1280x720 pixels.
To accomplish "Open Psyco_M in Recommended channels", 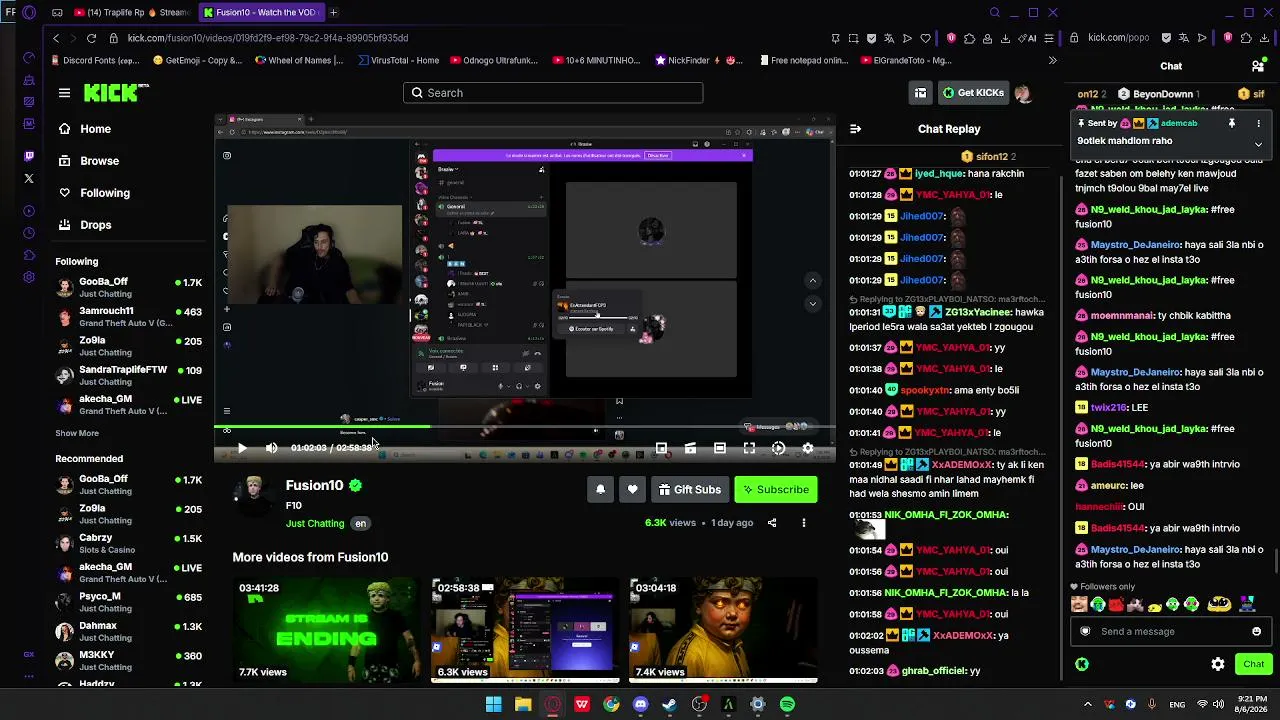I will pos(129,602).
